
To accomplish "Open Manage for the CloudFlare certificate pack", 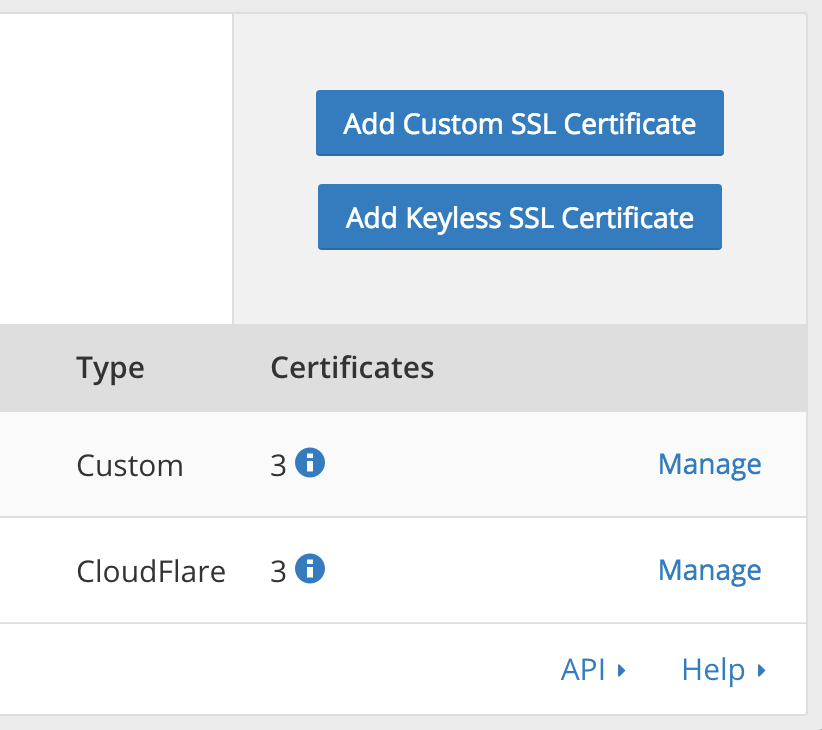I will click(x=709, y=570).
